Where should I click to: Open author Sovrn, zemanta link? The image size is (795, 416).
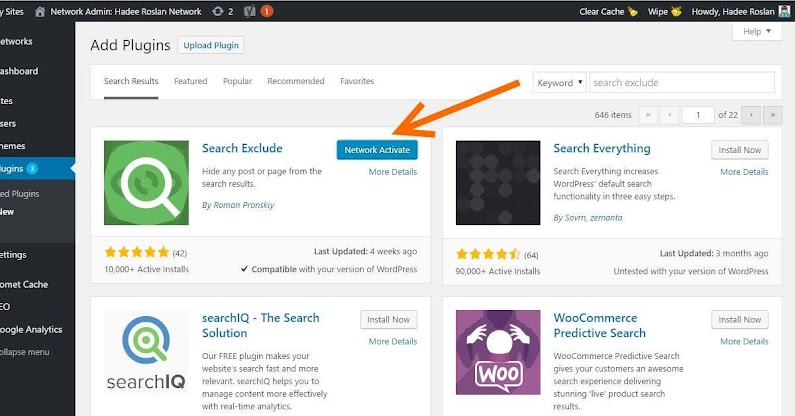[593, 218]
